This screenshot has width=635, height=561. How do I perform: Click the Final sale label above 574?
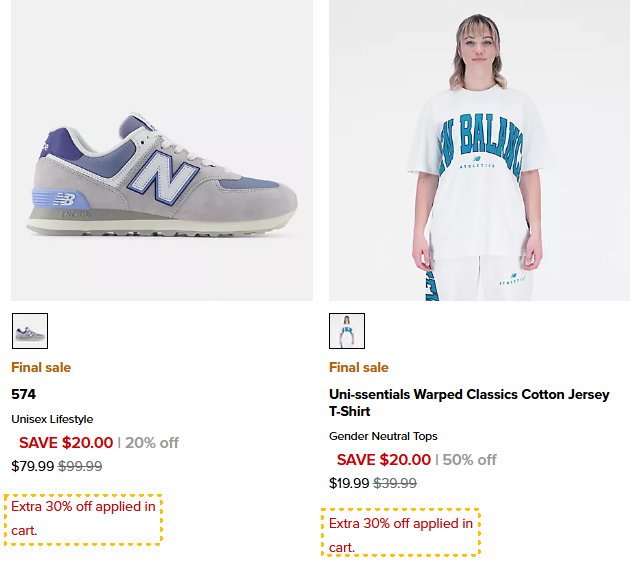[x=41, y=367]
